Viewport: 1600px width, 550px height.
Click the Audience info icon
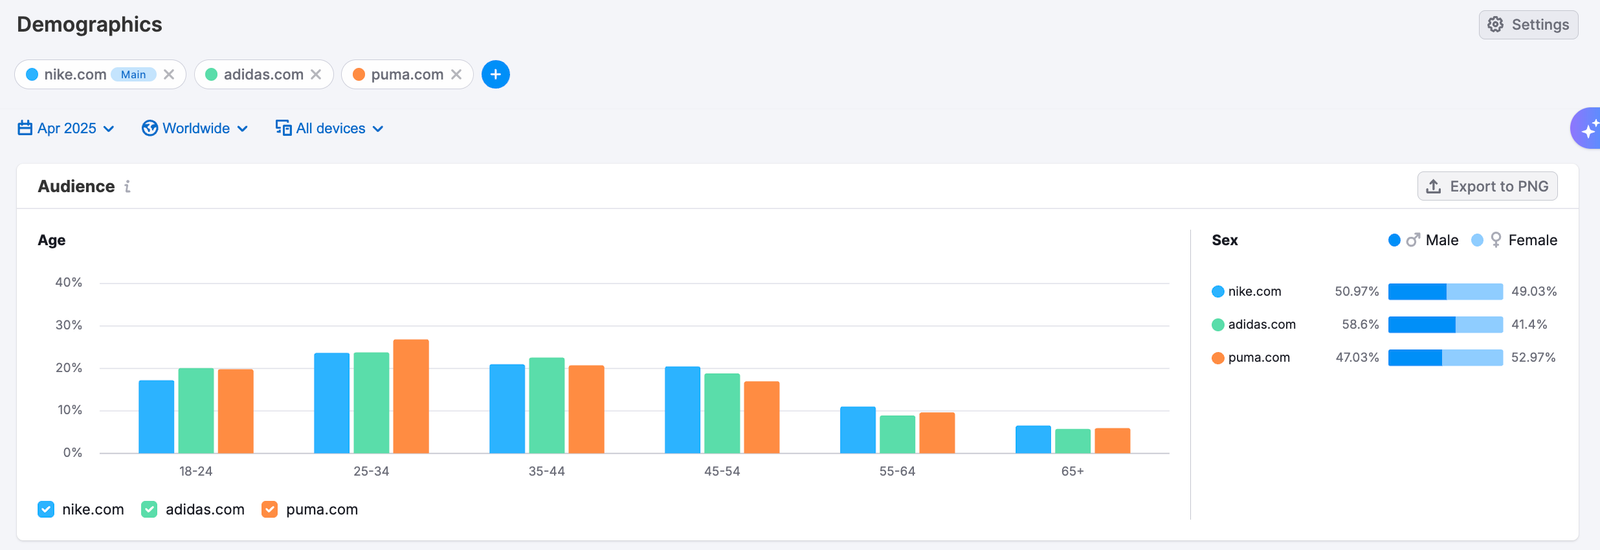(127, 187)
